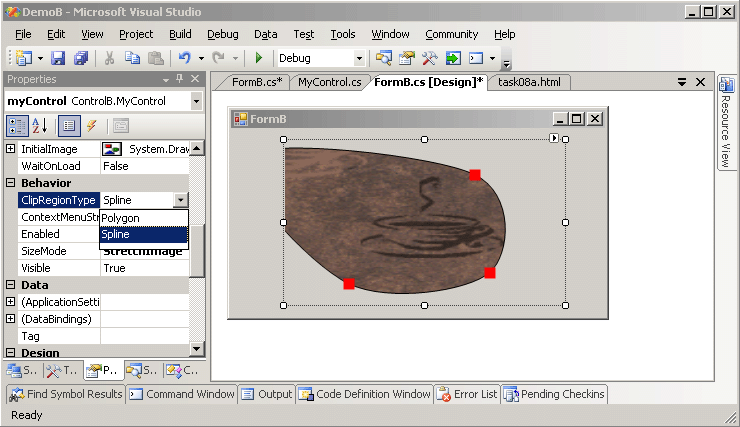This screenshot has height=427, width=740.
Task: Open New Project dropdown arrow
Action: [40, 59]
